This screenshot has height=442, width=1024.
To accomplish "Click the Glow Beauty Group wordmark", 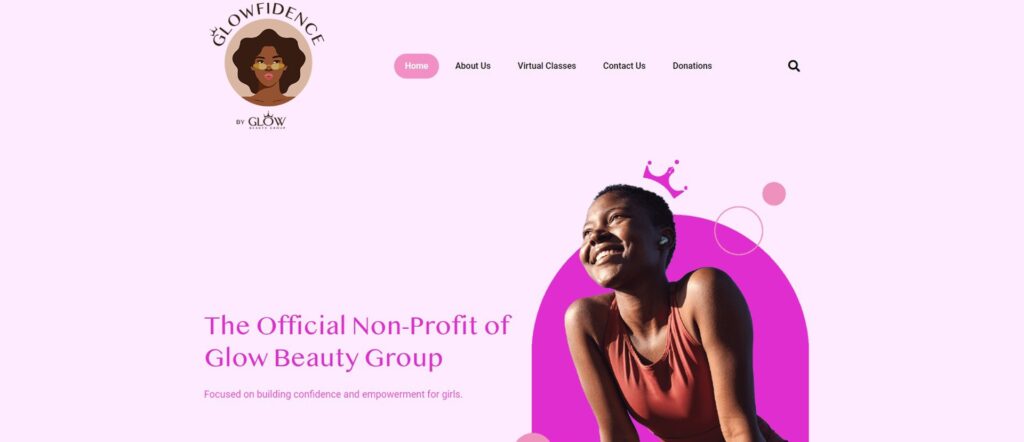I will click(266, 121).
